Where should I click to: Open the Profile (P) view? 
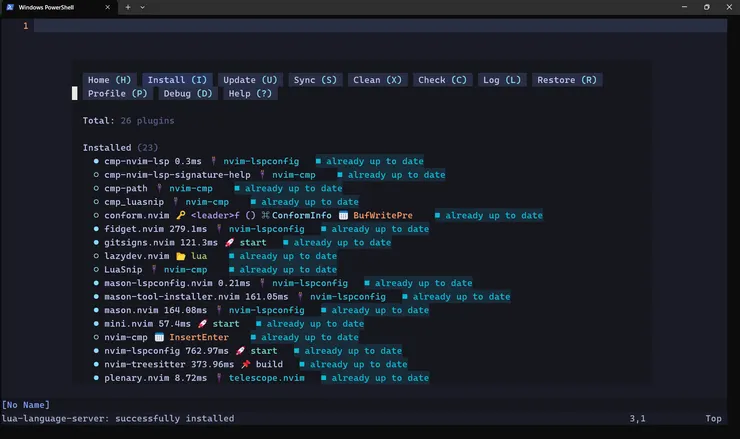pyautogui.click(x=118, y=93)
